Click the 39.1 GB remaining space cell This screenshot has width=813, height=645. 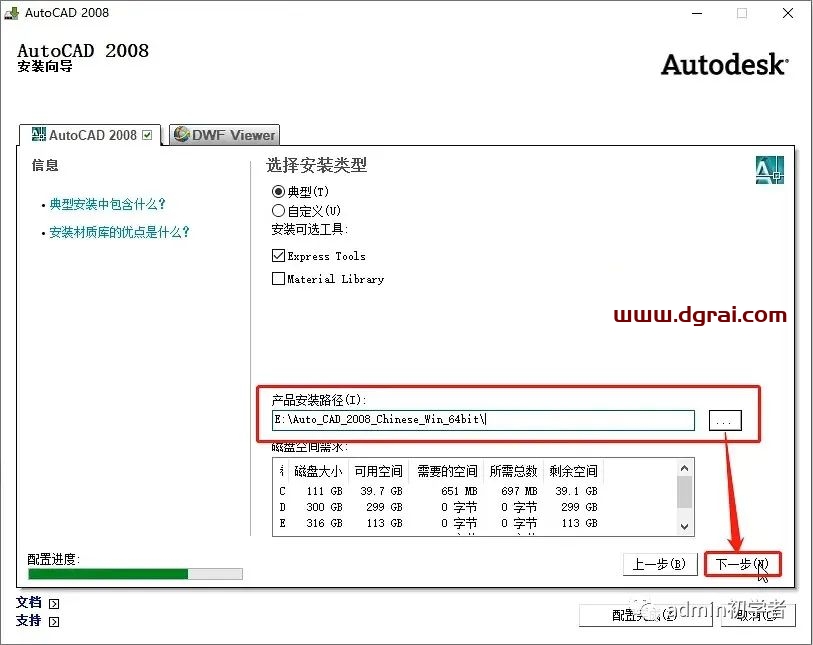coord(576,491)
